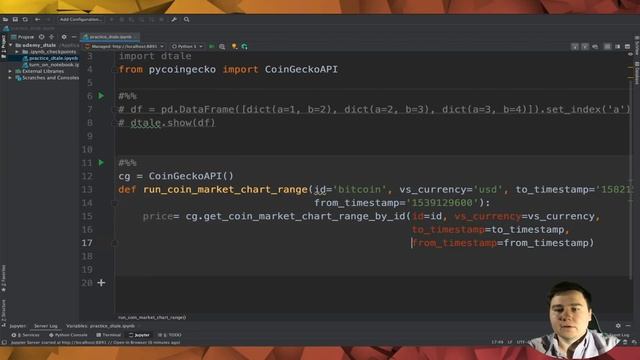Place cursor on cg = CoinGeckoAPI() line
Image resolution: width=640 pixels, height=360 pixels.
click(176, 176)
